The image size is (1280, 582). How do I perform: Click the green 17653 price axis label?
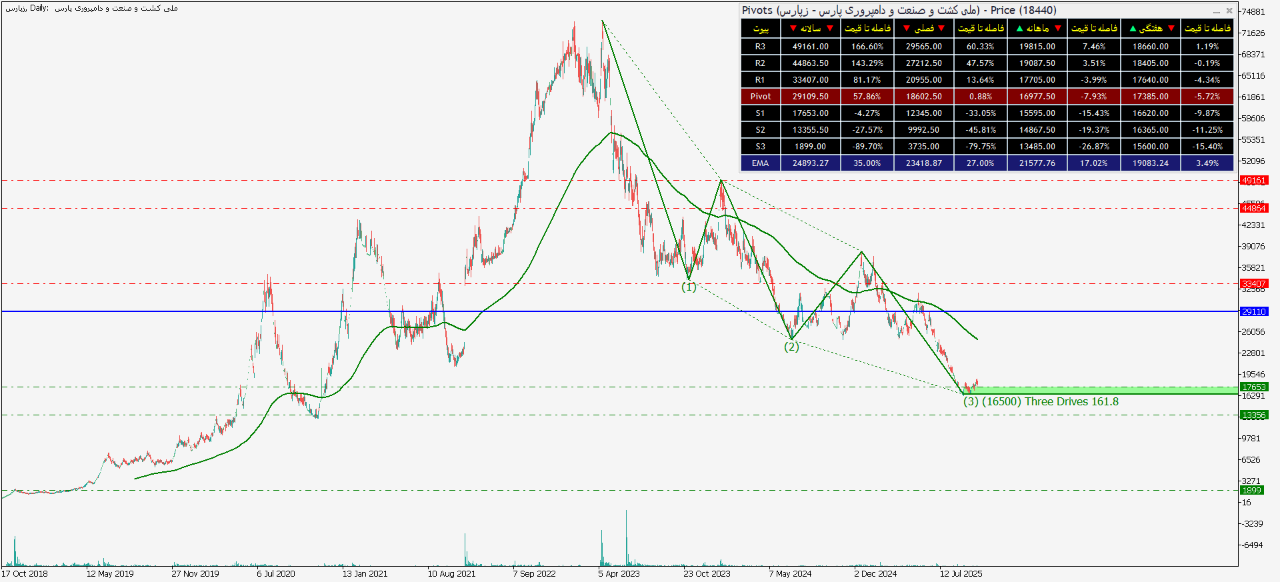click(x=1253, y=387)
